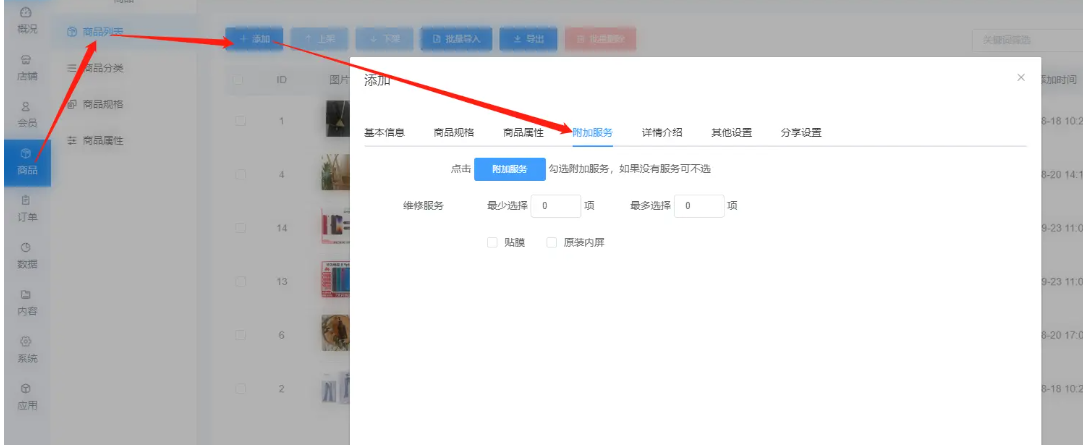Select the 附加服务 tab

(x=593, y=133)
